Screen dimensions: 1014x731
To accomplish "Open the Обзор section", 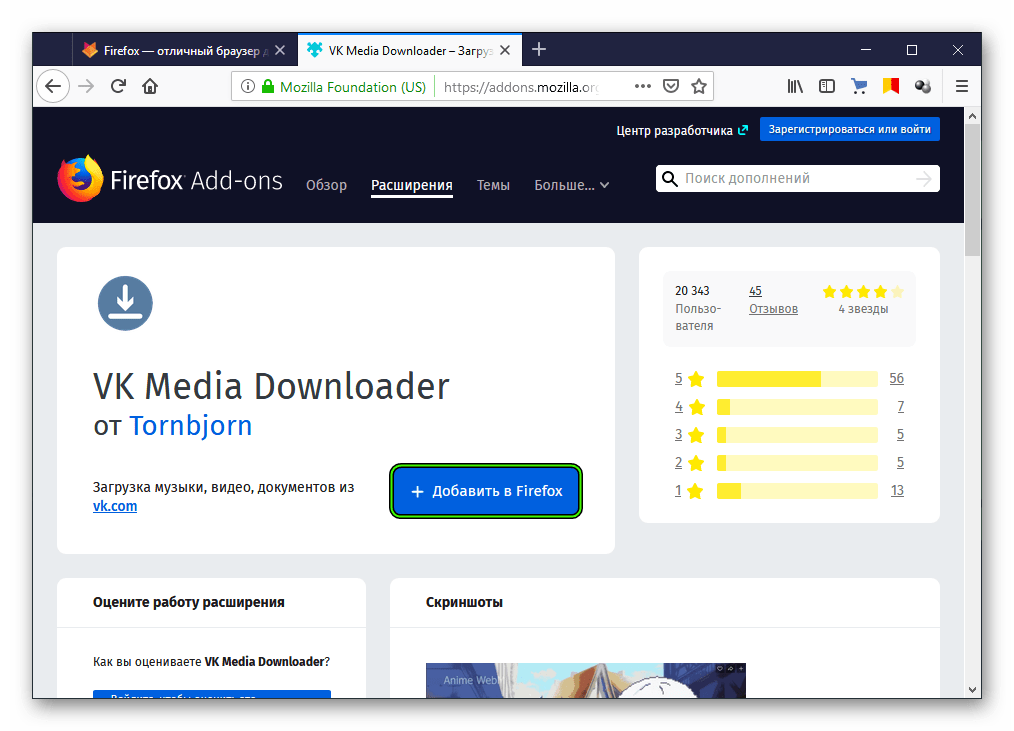I will (327, 185).
